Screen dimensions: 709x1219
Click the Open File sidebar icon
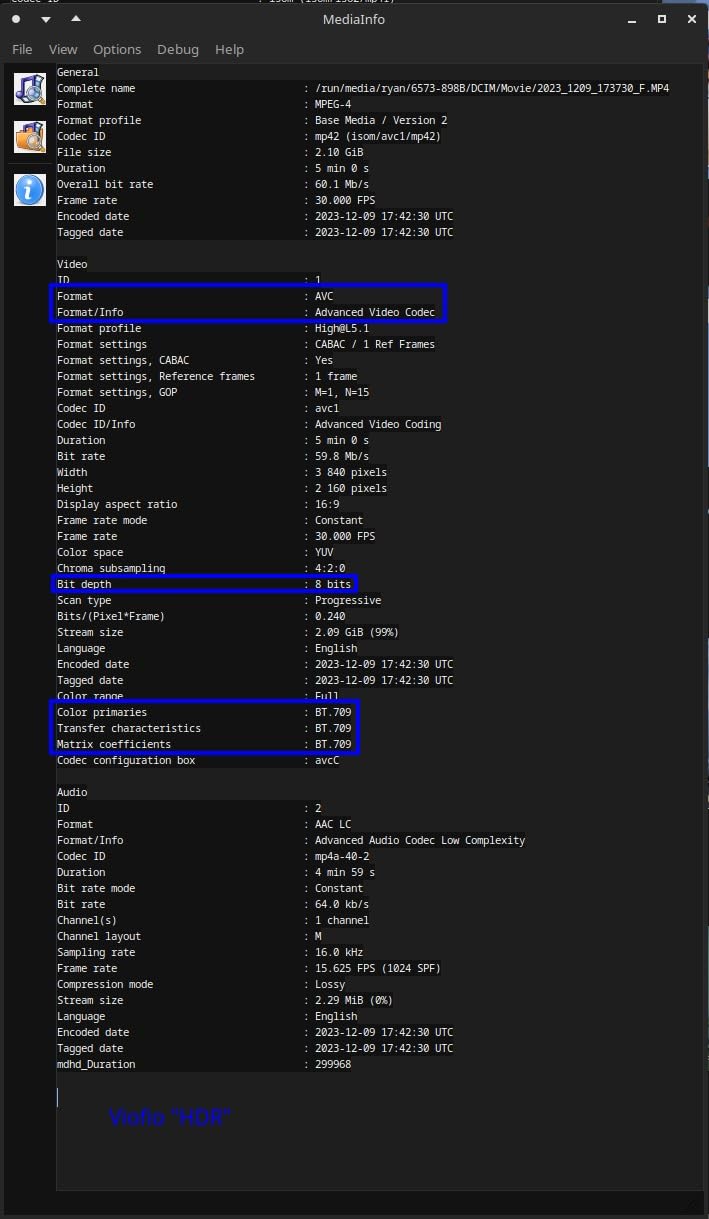point(30,88)
